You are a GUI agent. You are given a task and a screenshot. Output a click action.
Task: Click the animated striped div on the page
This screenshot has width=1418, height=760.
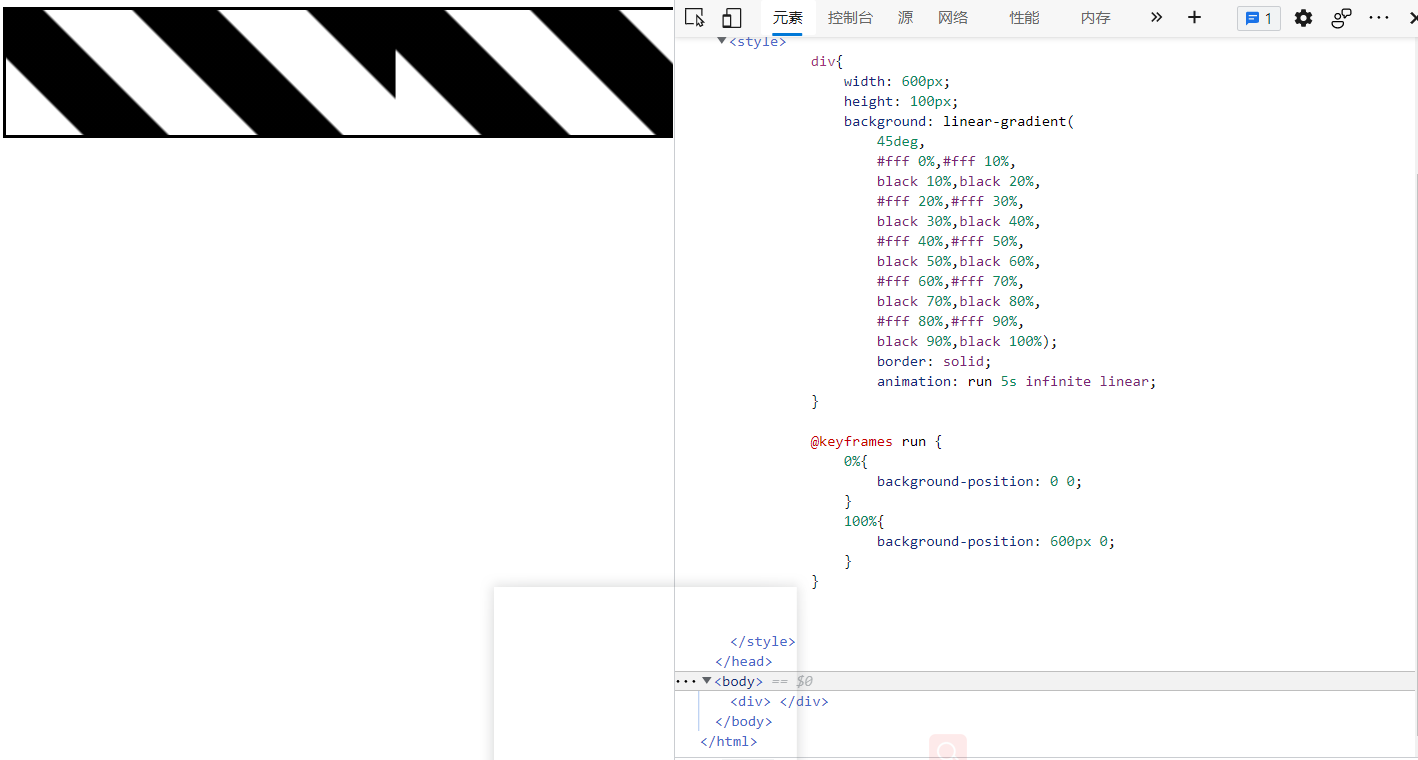(x=338, y=72)
